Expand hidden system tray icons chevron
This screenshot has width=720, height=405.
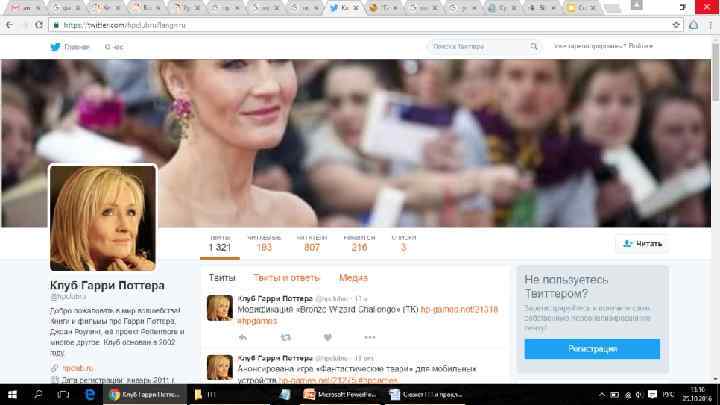(x=602, y=395)
